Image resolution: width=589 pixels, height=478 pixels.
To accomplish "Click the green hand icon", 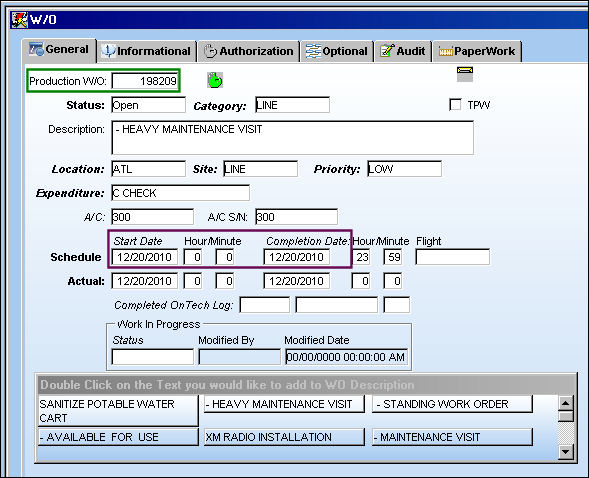I will (215, 80).
